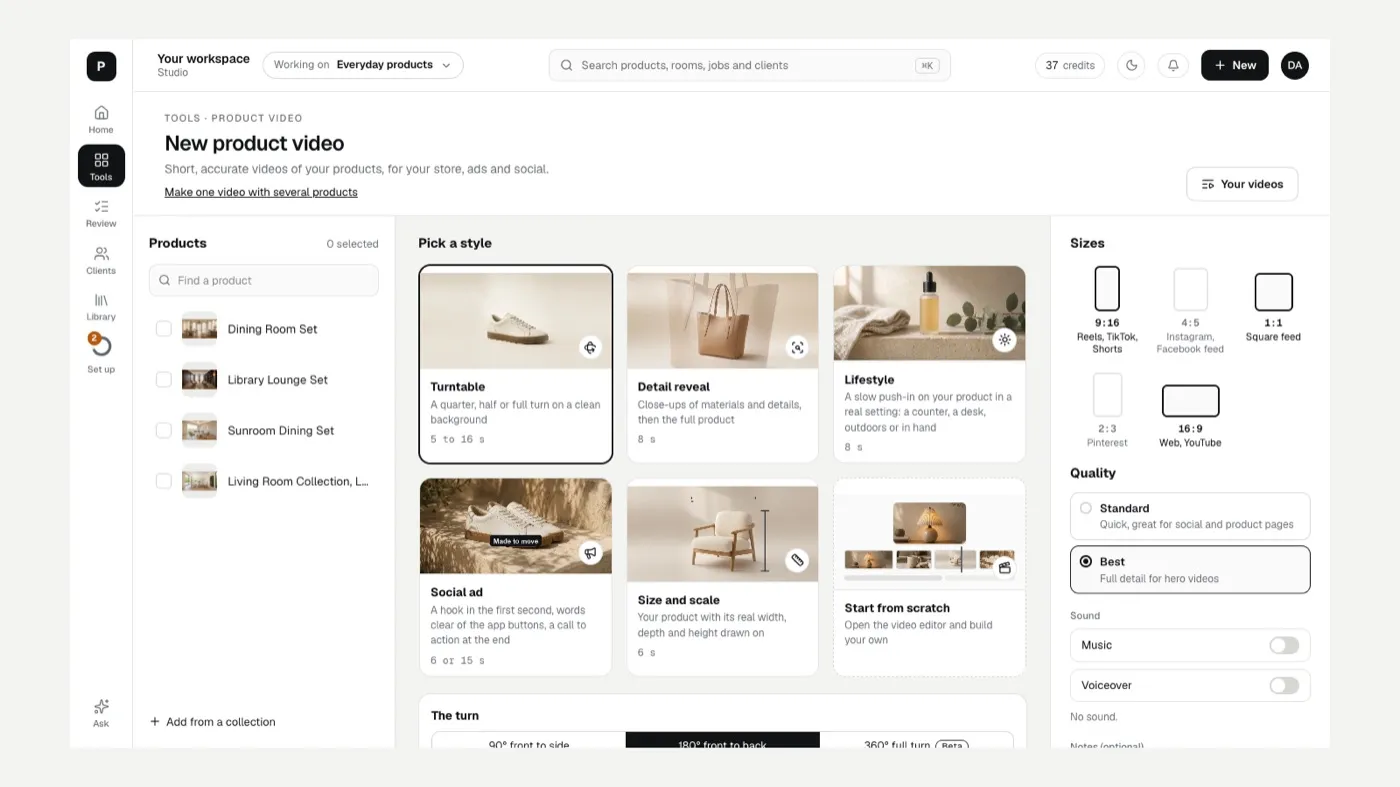1400x787 pixels.
Task: Open the Set up progress icon
Action: tap(101, 354)
